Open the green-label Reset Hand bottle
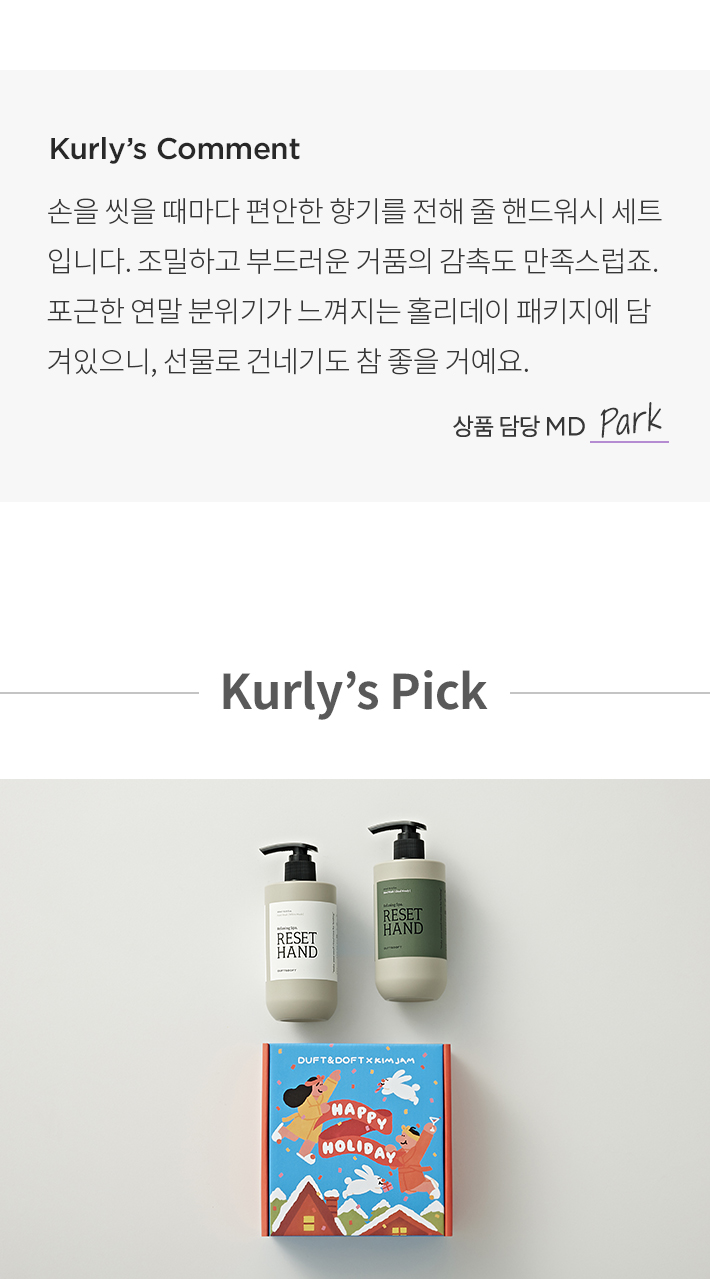710x1279 pixels. coord(408,912)
